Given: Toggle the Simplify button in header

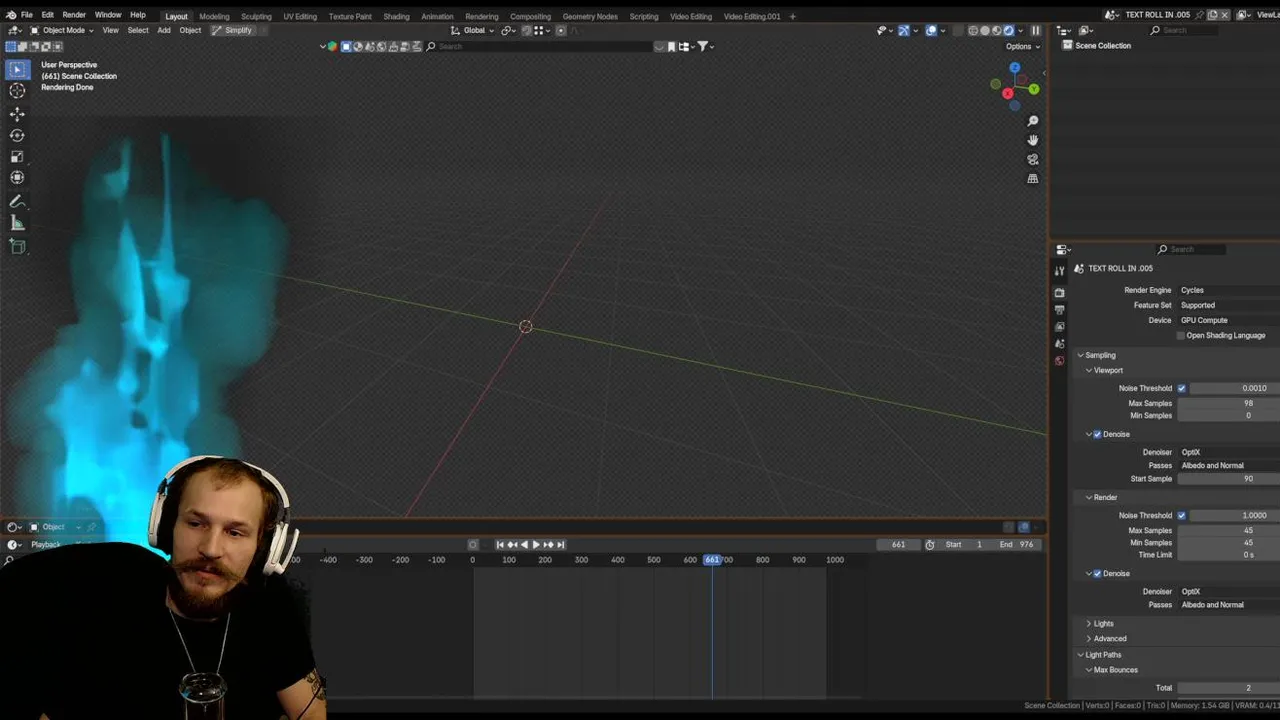Looking at the screenshot, I should point(232,30).
